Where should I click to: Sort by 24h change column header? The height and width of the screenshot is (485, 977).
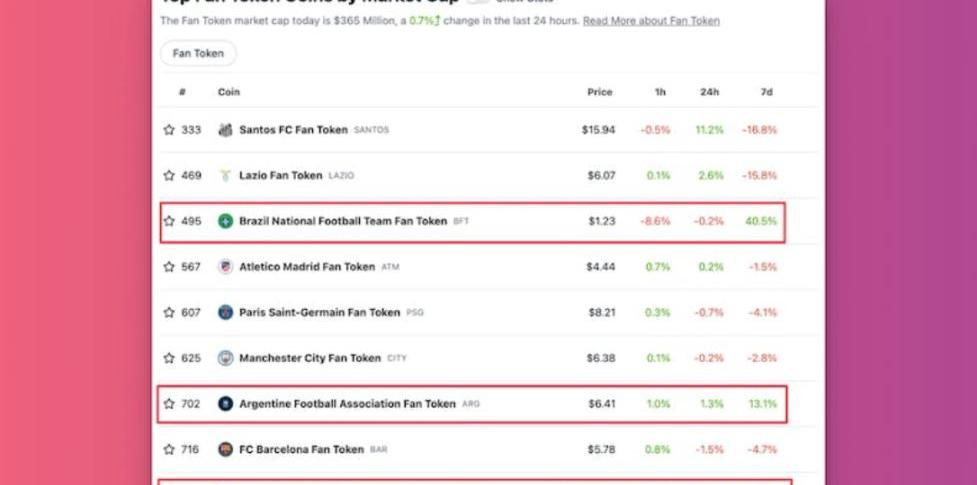(x=709, y=92)
